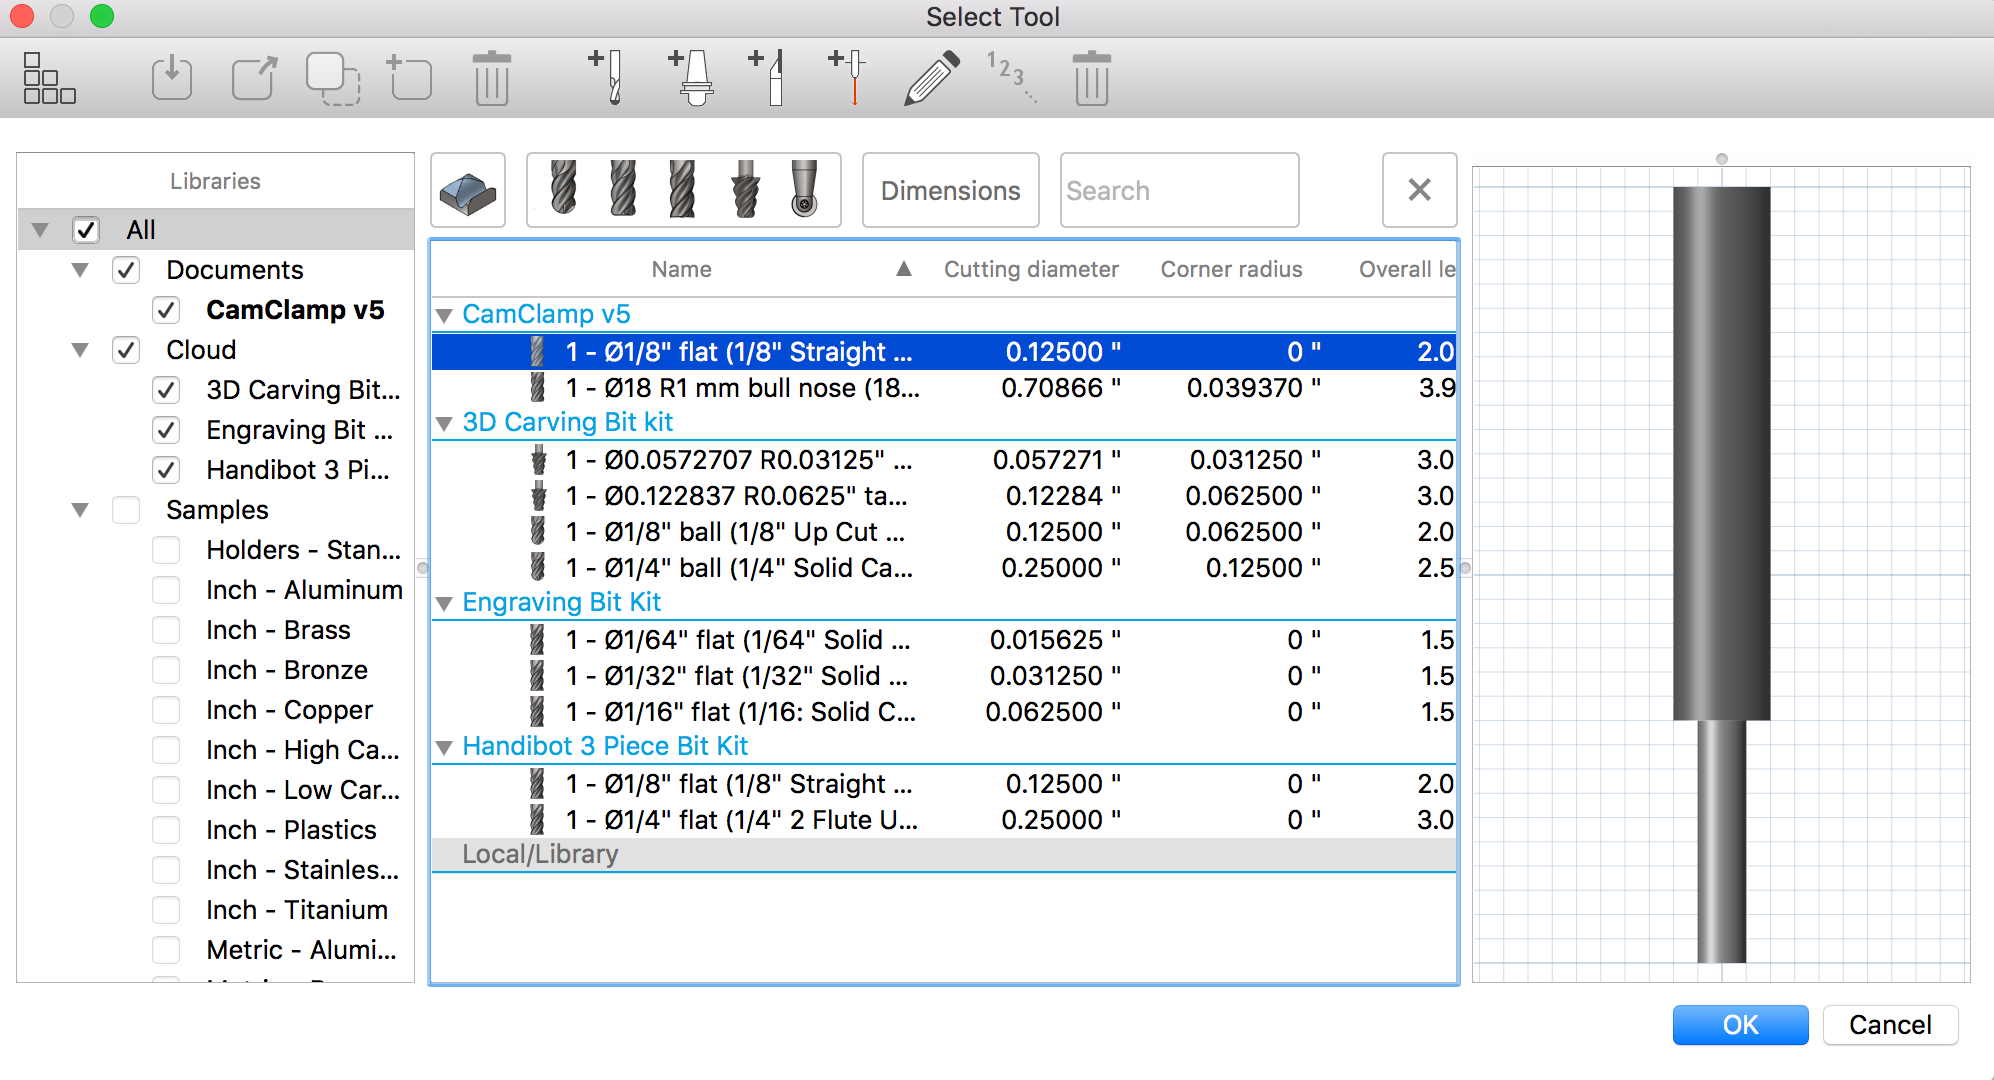Collapse the Cloud libraries tree
1994x1080 pixels.
click(81, 350)
